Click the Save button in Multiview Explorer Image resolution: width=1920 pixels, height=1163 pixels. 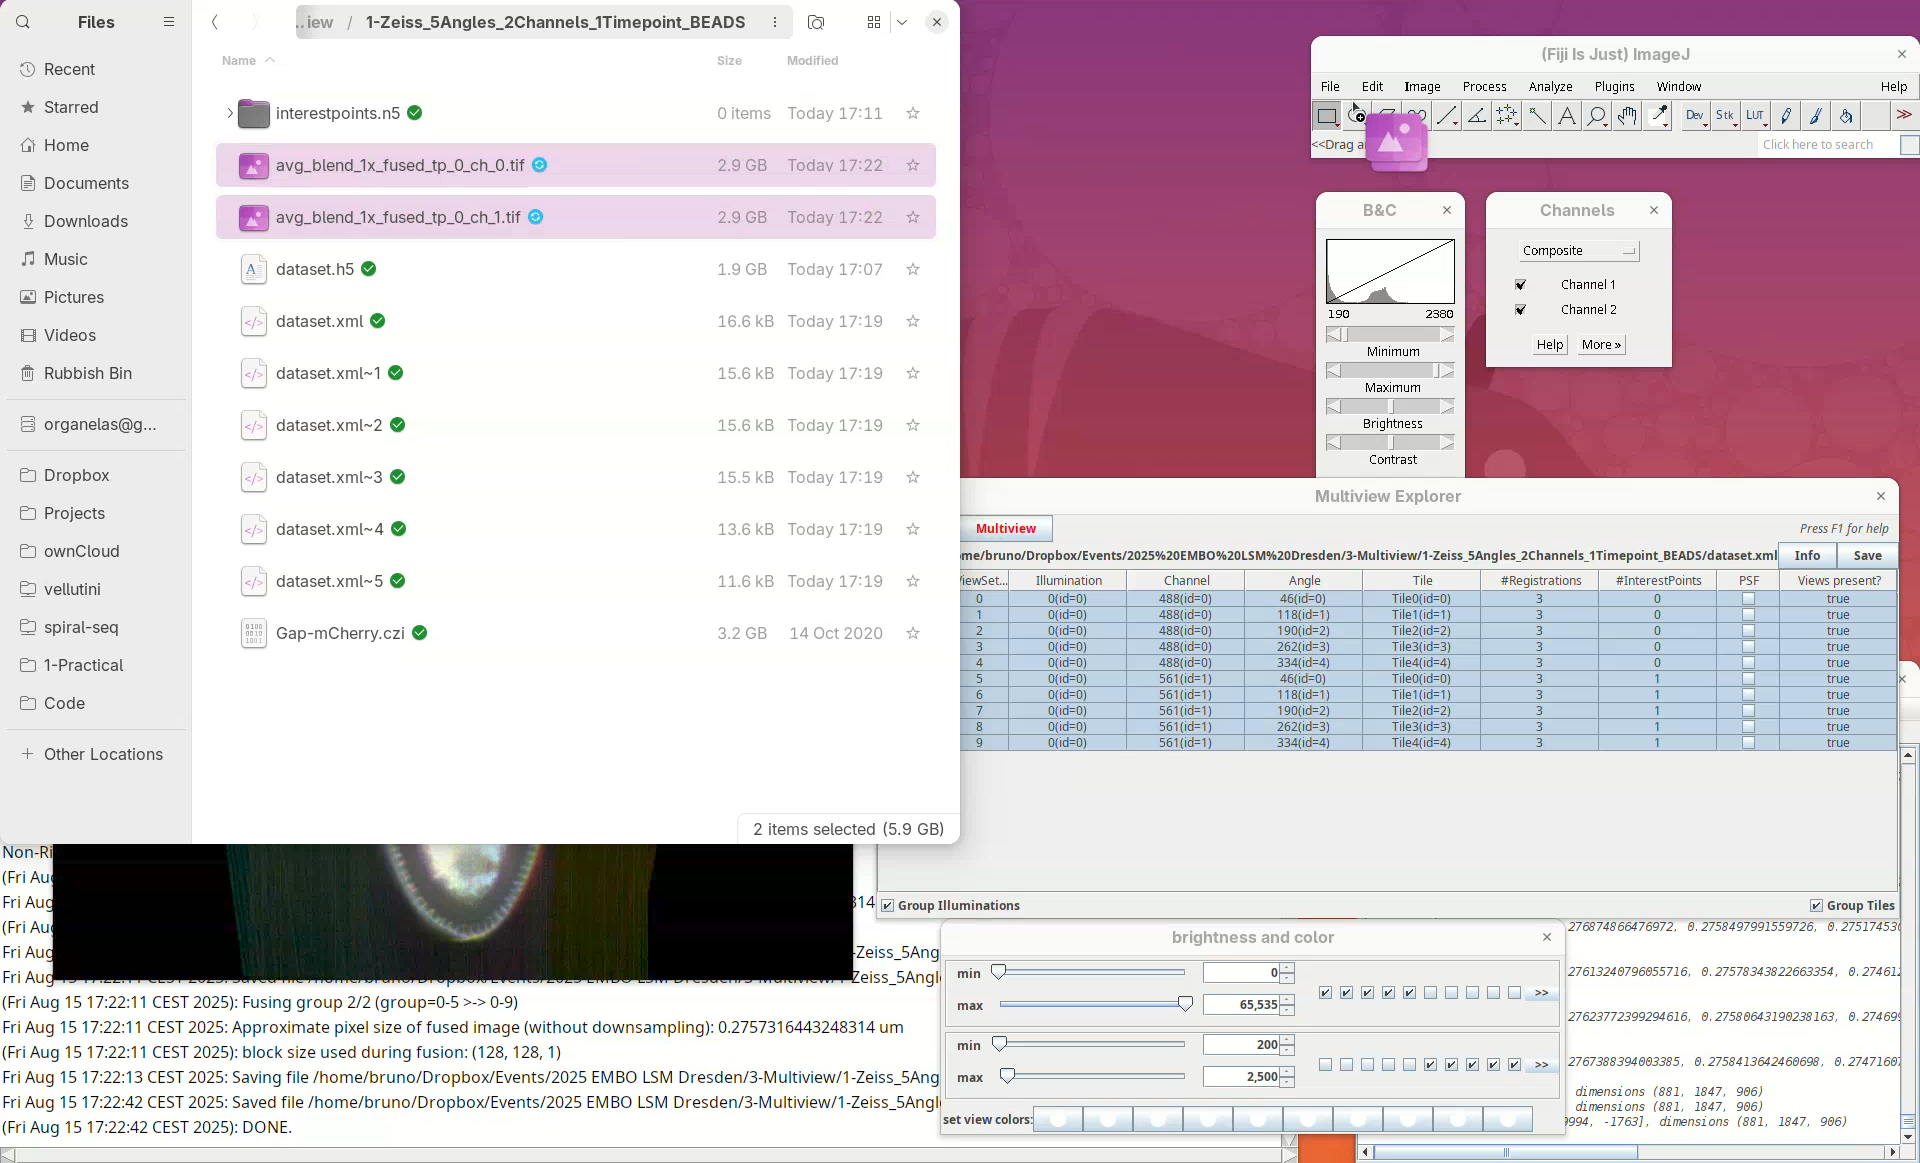pyautogui.click(x=1867, y=555)
